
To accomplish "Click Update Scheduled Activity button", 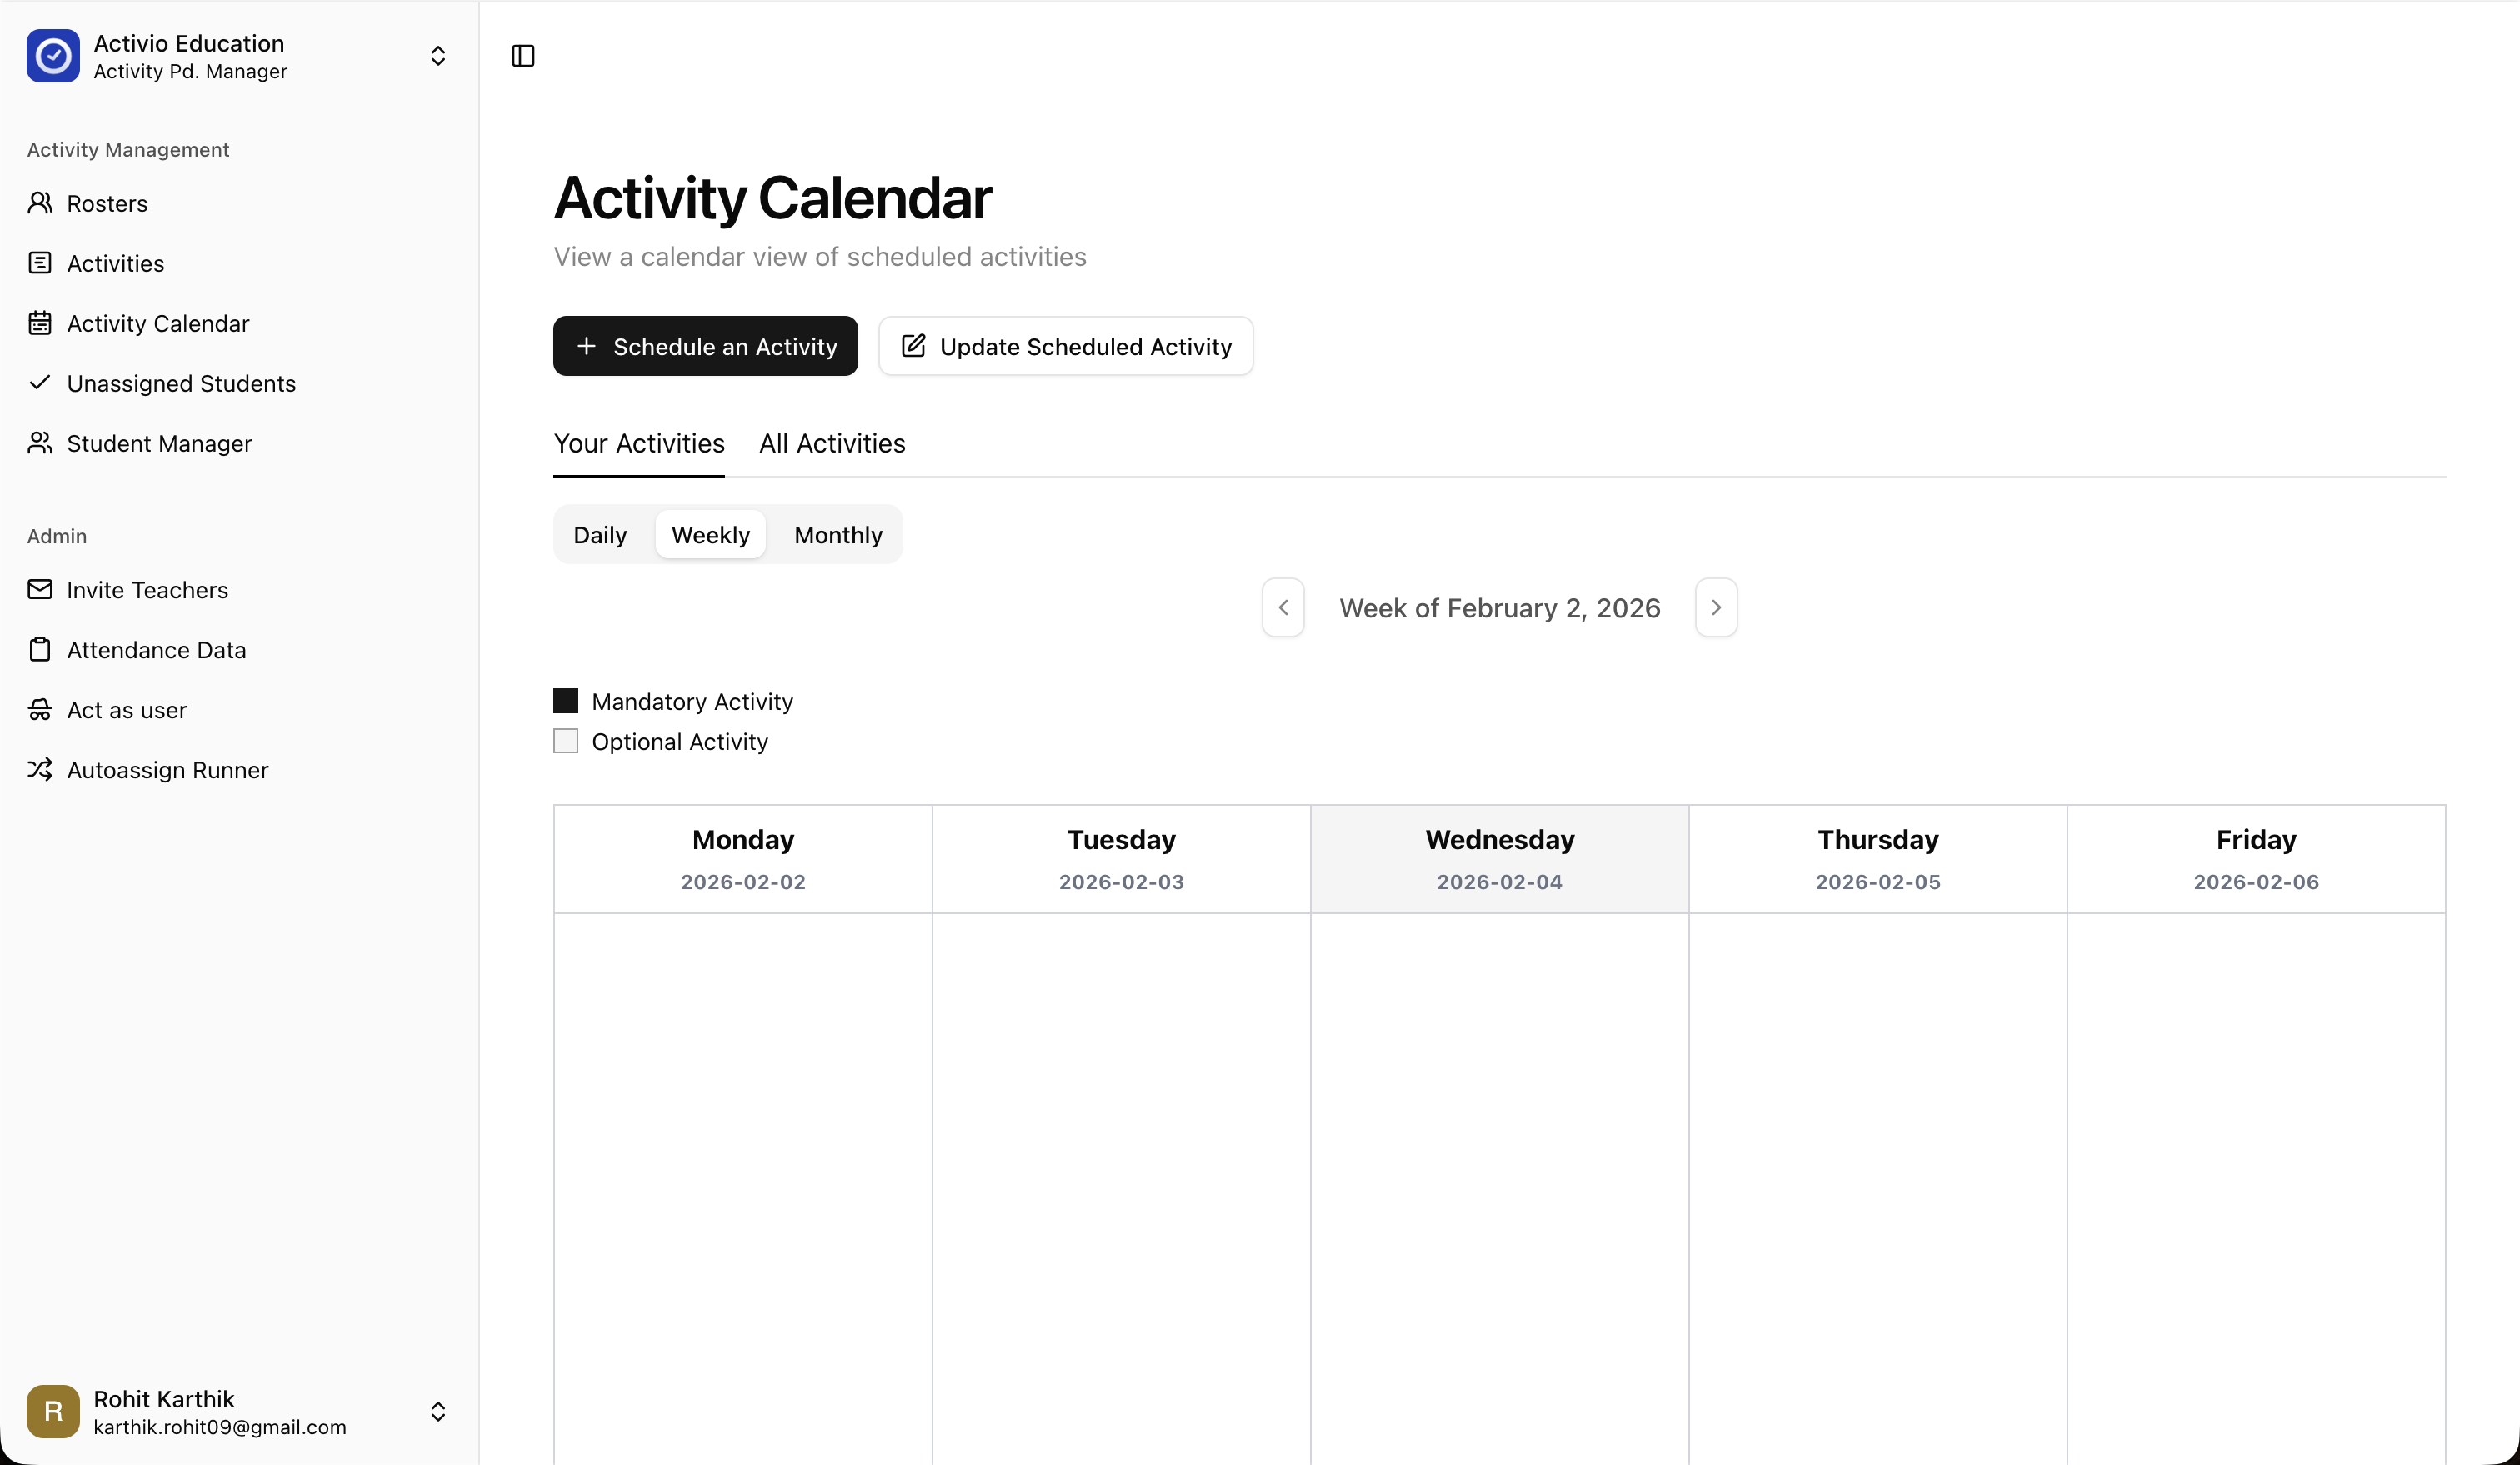I will click(1065, 346).
